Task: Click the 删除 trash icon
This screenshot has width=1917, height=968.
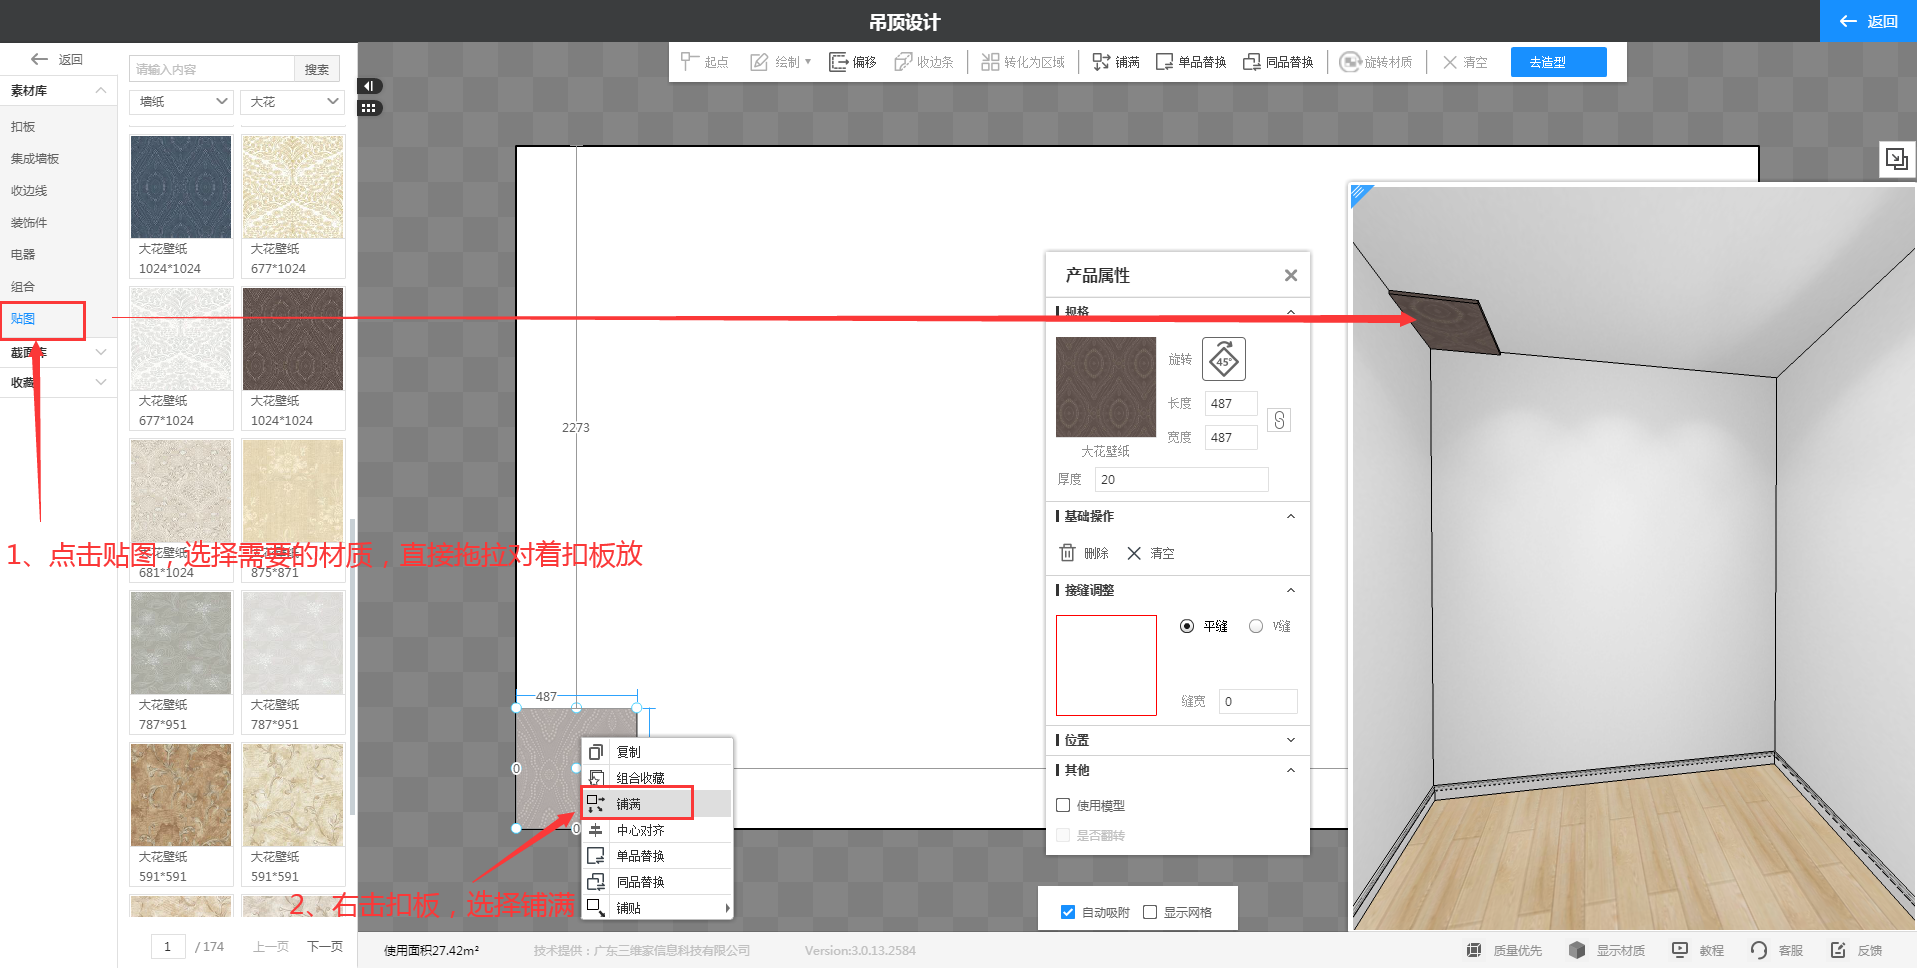Action: point(1068,553)
